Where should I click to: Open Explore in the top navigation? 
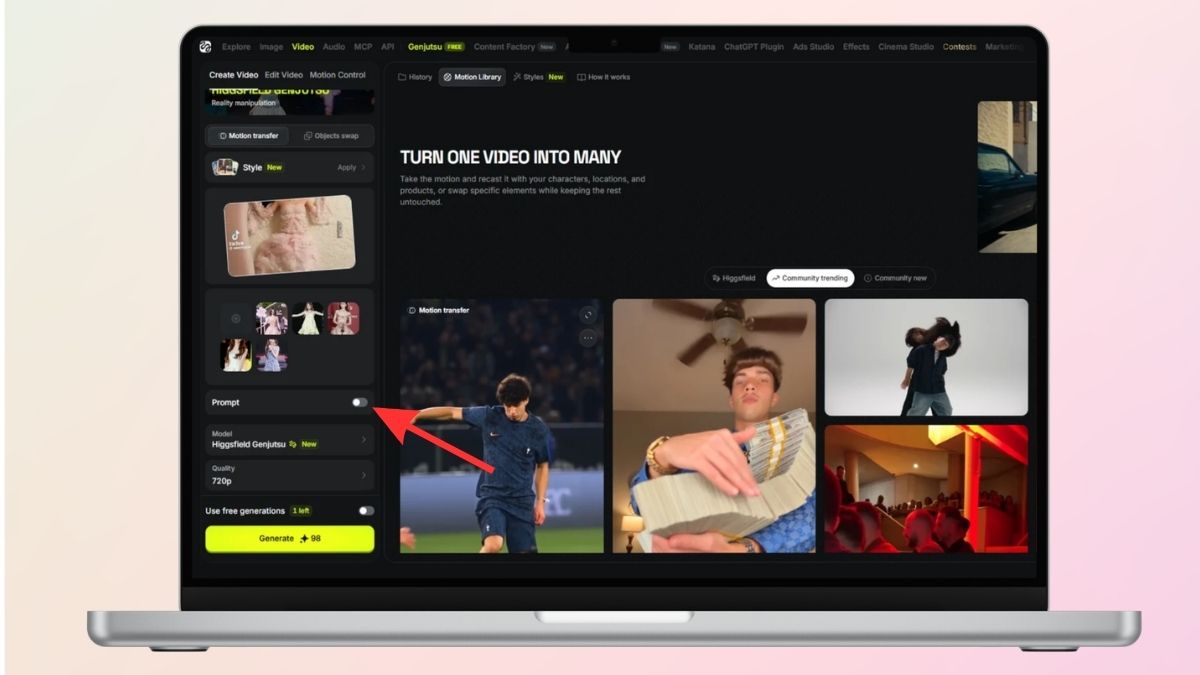click(x=237, y=47)
